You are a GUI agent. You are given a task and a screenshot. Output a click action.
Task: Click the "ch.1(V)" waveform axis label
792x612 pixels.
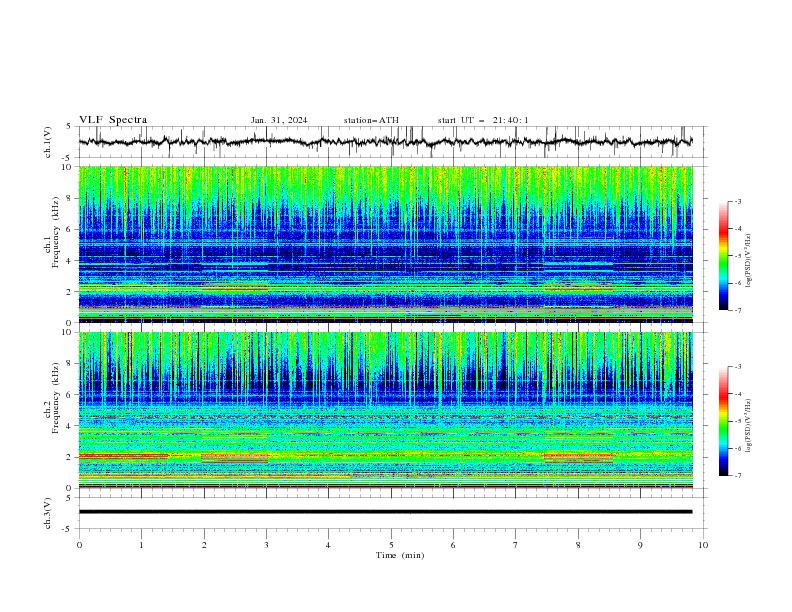[x=48, y=142]
